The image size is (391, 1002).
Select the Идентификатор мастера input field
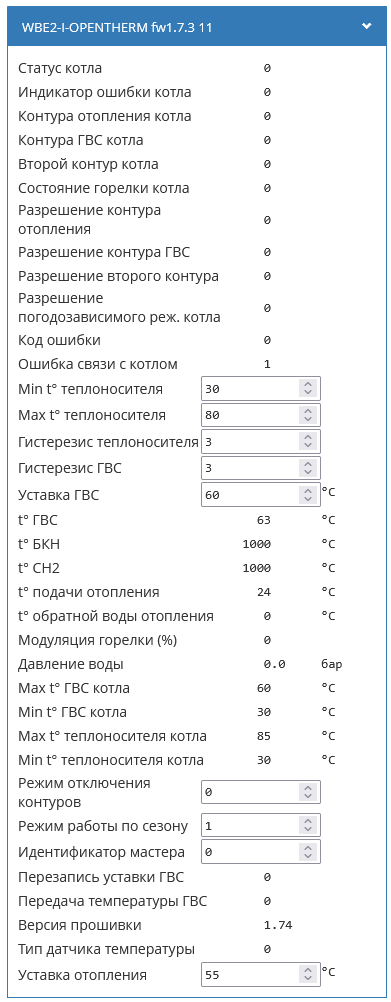coord(261,852)
